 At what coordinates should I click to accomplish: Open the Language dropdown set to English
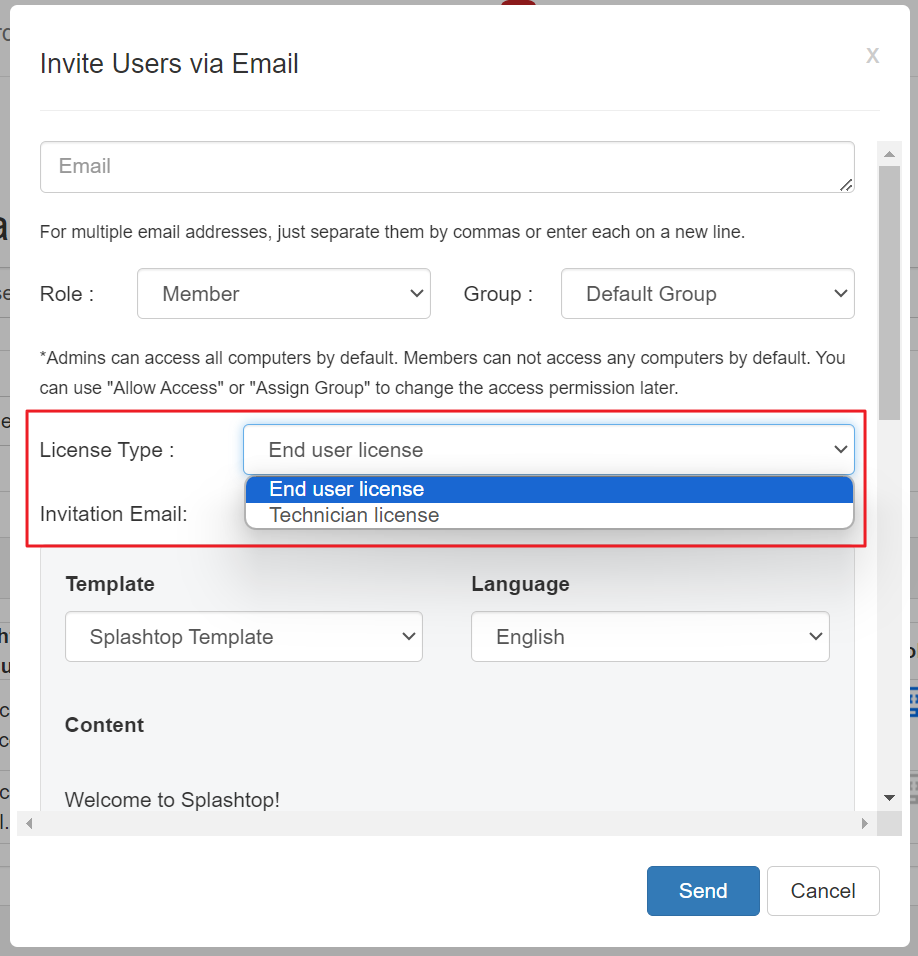pos(650,637)
